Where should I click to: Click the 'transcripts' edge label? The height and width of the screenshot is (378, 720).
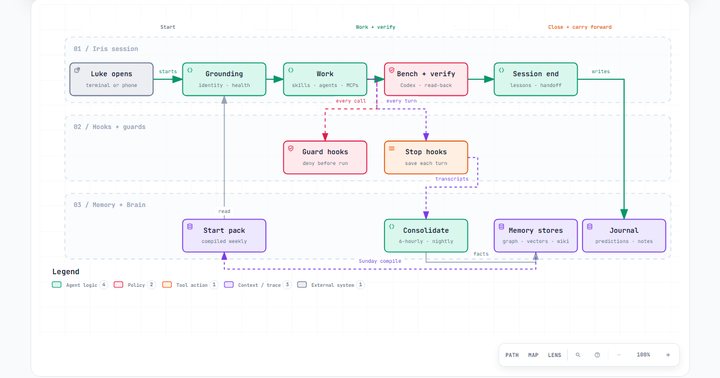point(452,179)
